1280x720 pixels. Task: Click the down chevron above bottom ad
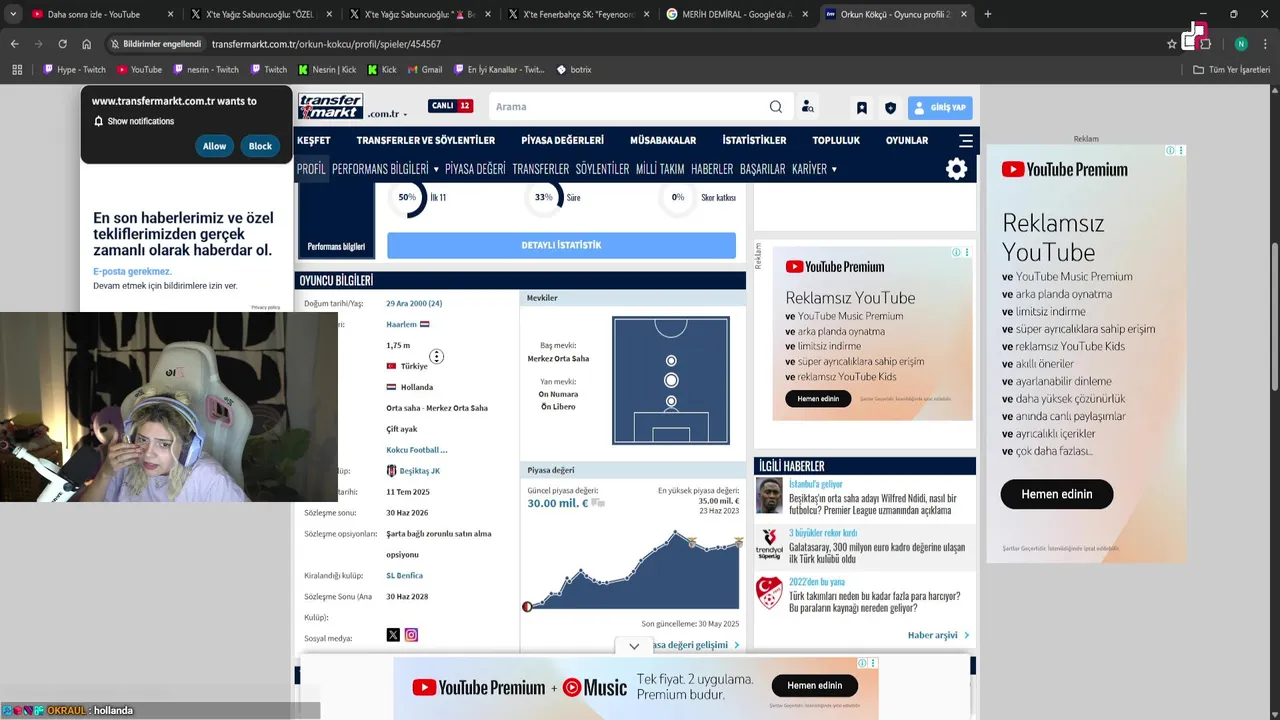pos(634,647)
